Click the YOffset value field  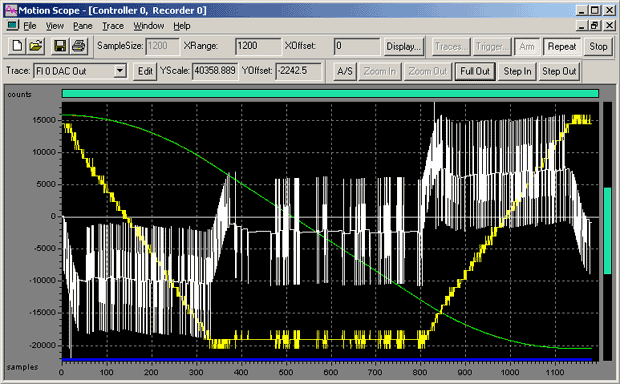(x=299, y=71)
